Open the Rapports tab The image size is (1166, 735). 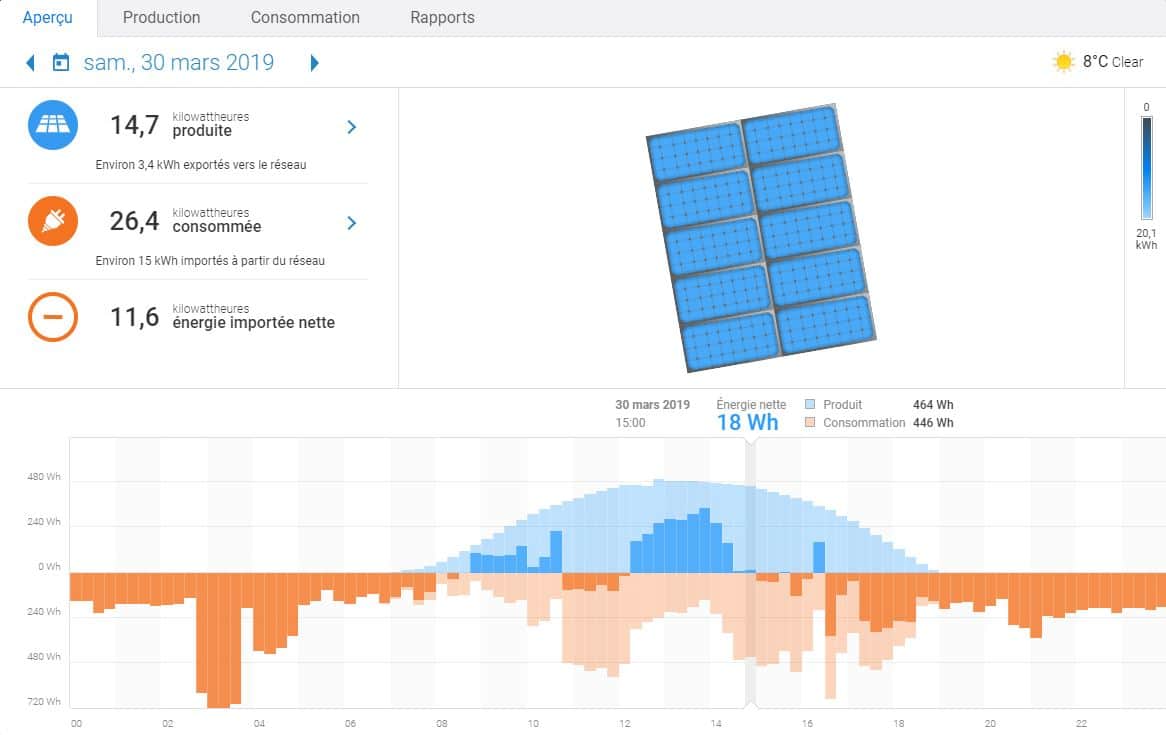442,18
